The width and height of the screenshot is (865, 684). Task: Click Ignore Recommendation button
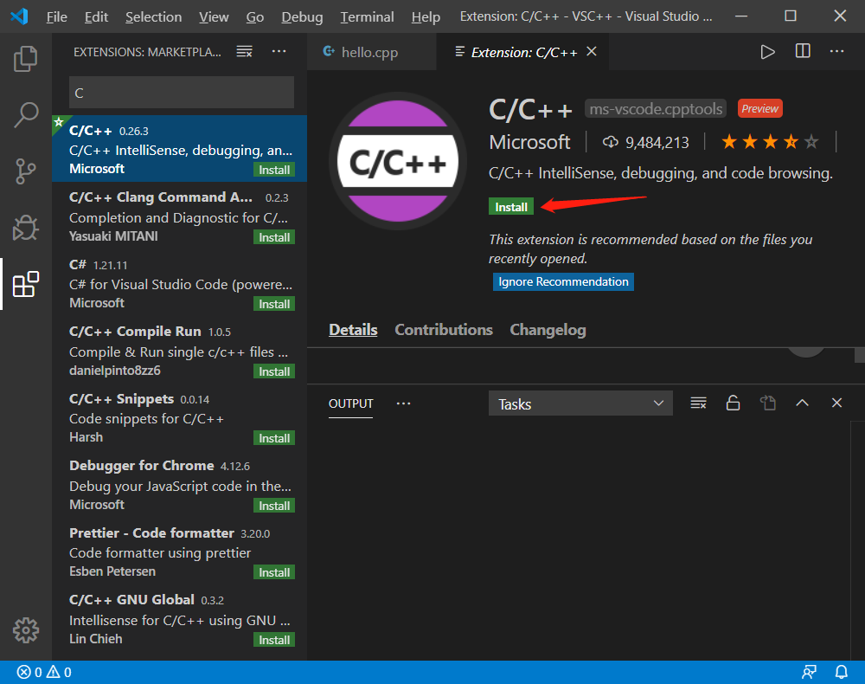[x=563, y=282]
